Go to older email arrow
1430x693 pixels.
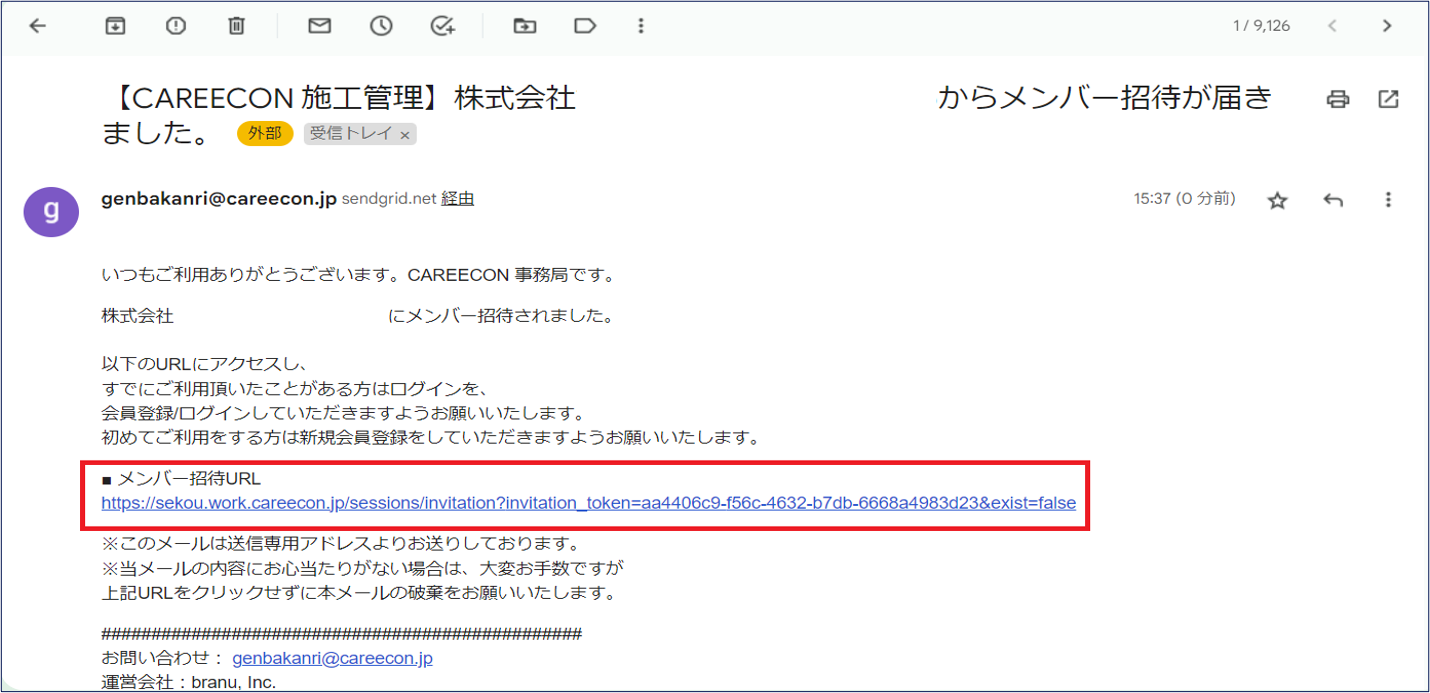tap(1387, 26)
